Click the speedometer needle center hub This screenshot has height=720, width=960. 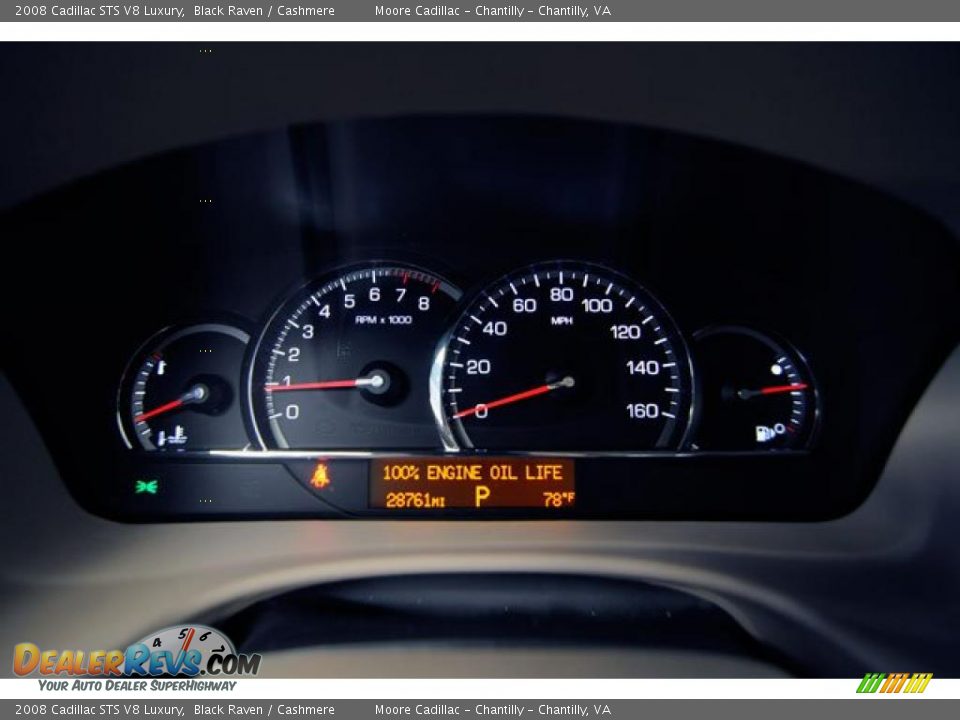point(567,382)
